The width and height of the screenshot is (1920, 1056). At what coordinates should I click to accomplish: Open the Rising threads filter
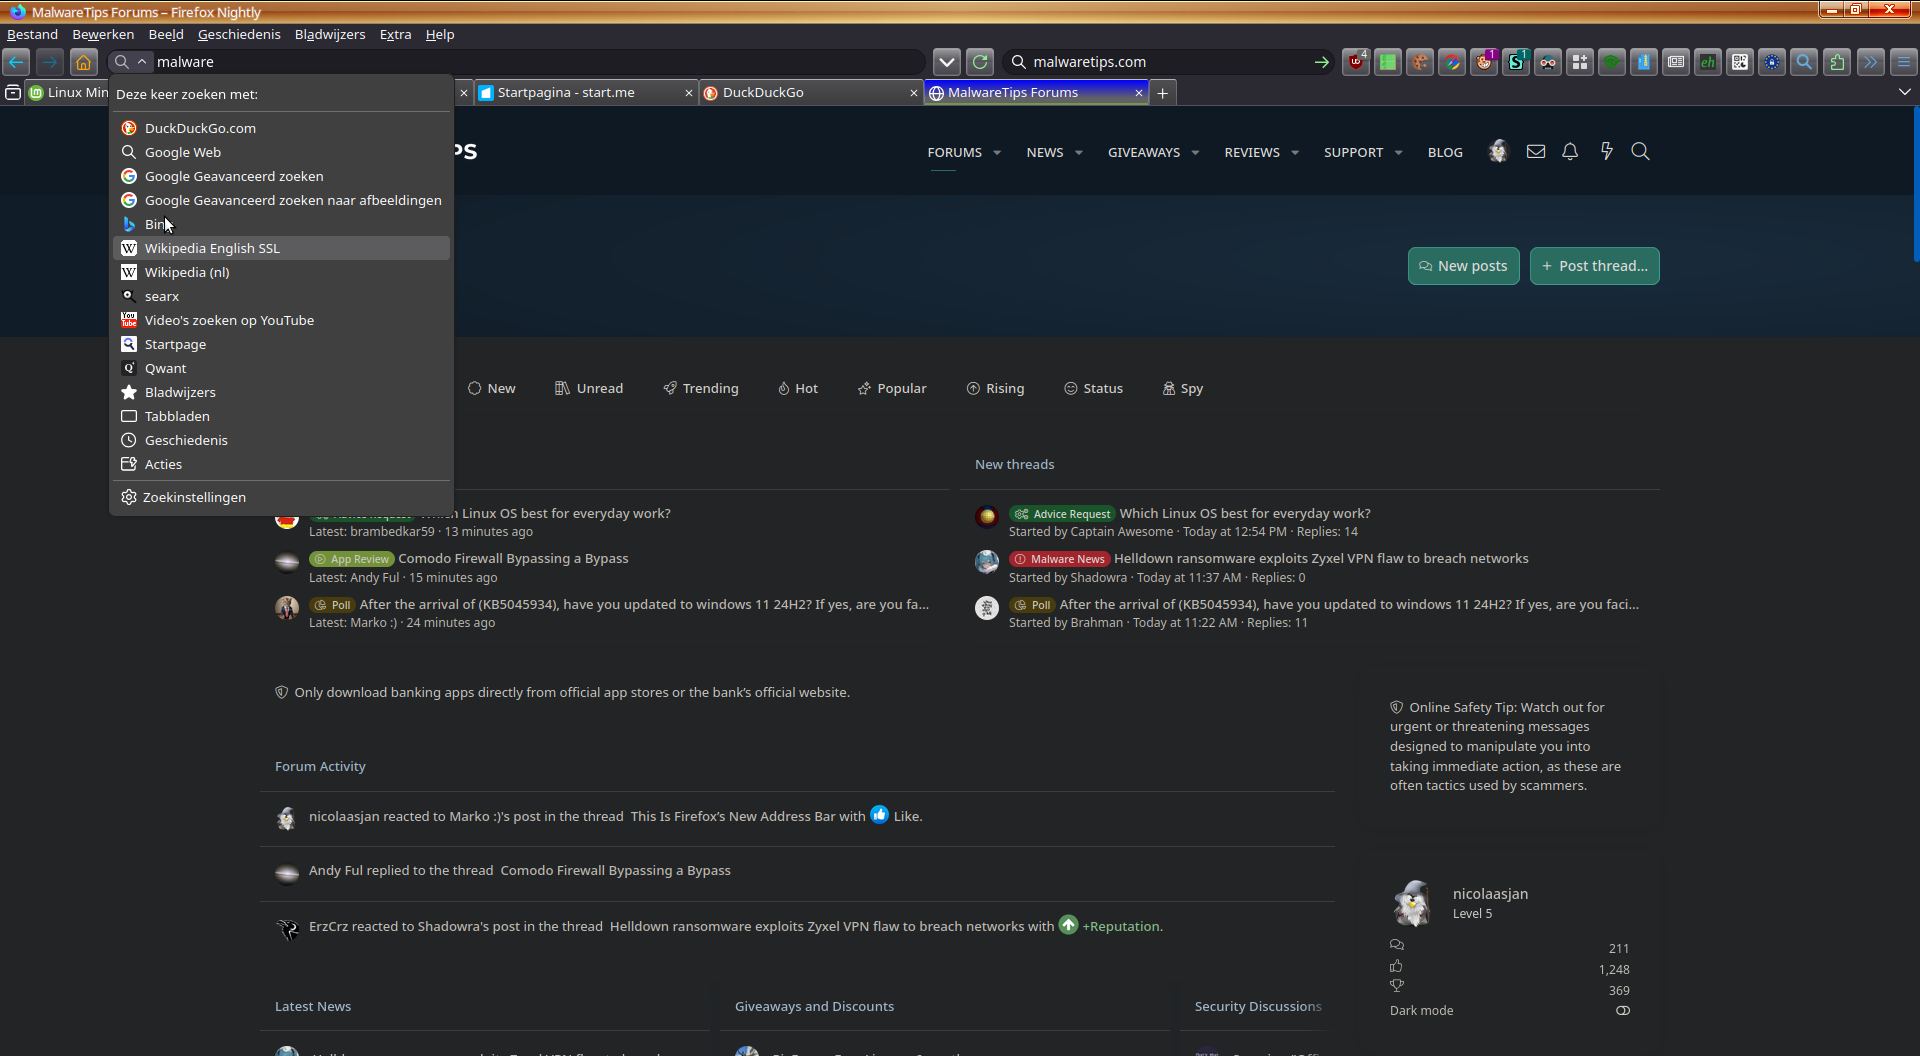[x=995, y=389]
